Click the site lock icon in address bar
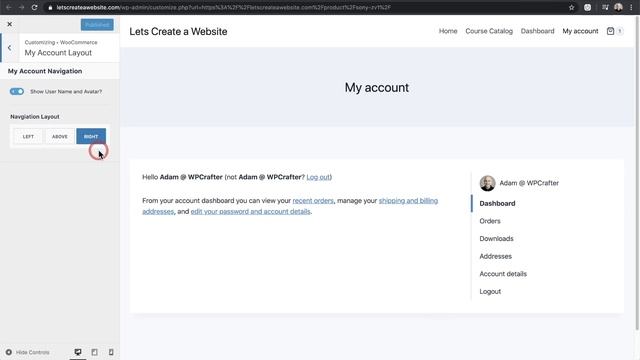Screen dimensions: 640x360 pos(50,7)
